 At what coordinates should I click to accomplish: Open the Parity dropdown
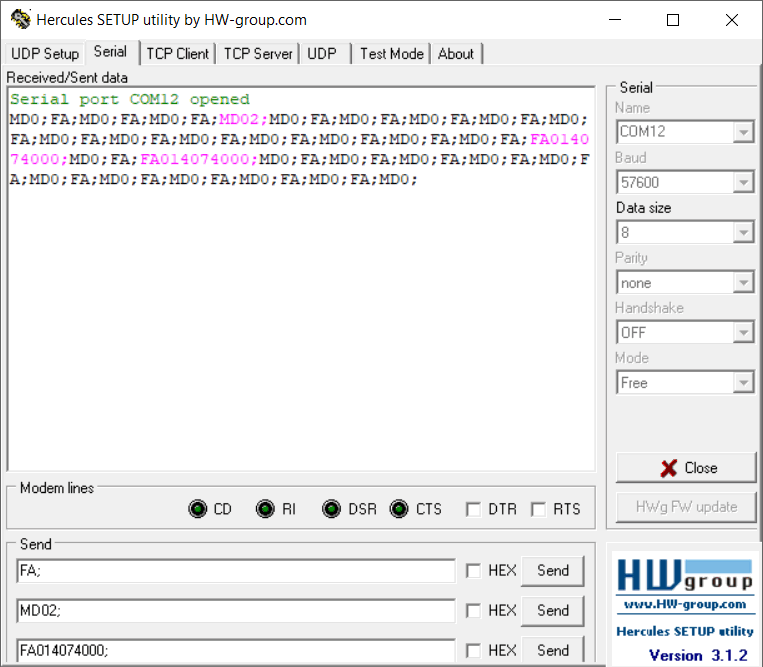coord(743,283)
